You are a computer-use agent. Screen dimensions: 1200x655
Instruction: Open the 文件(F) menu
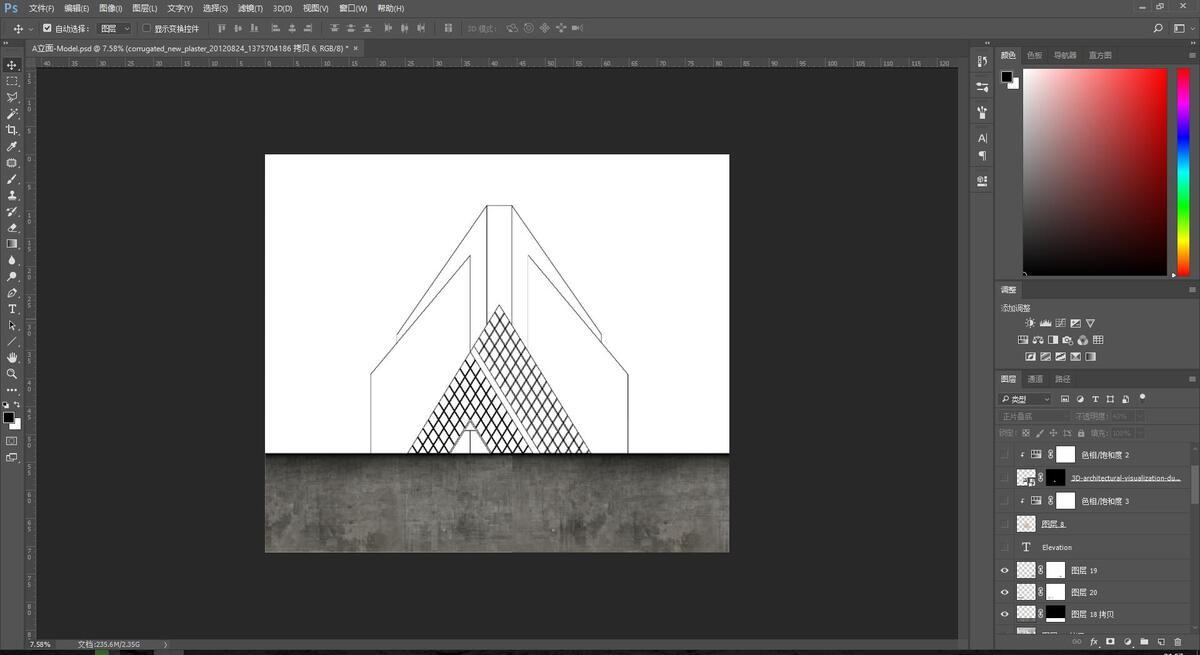tap(41, 8)
